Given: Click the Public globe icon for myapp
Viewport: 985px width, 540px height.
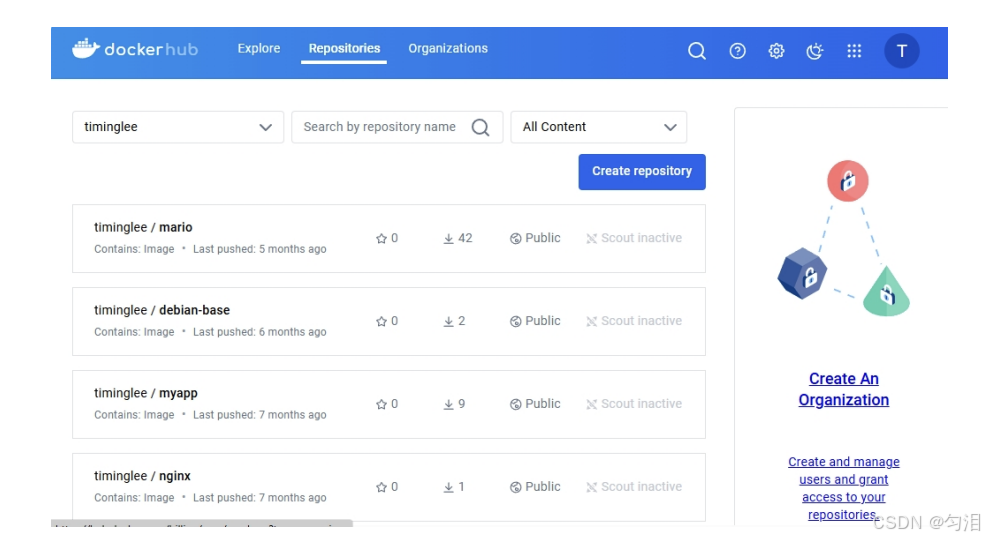Looking at the screenshot, I should (516, 404).
